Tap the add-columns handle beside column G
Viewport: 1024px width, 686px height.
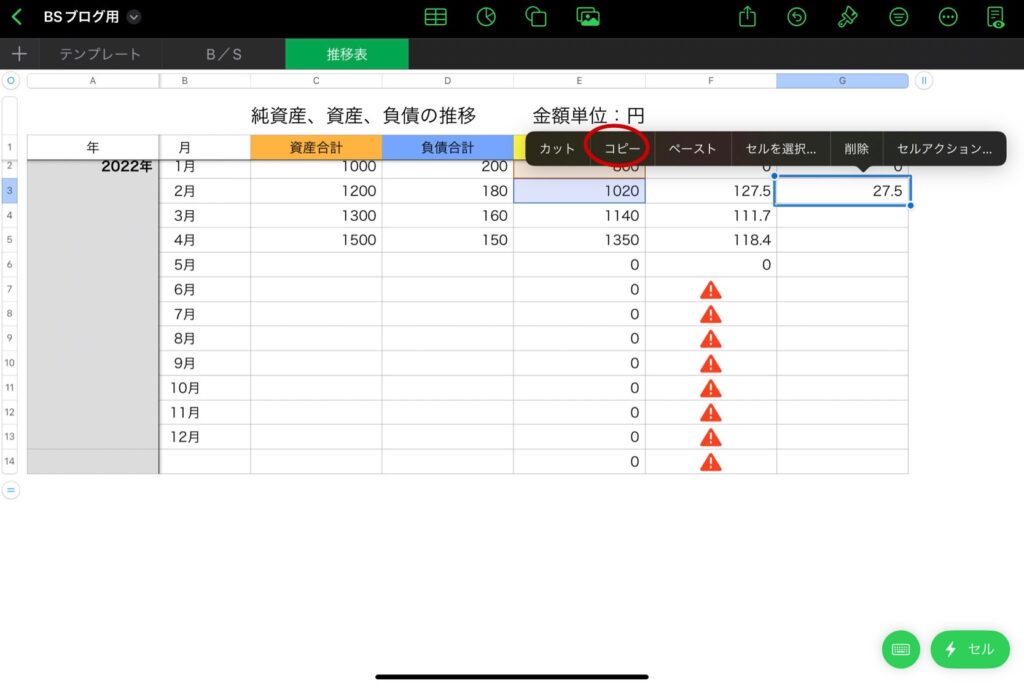[923, 80]
